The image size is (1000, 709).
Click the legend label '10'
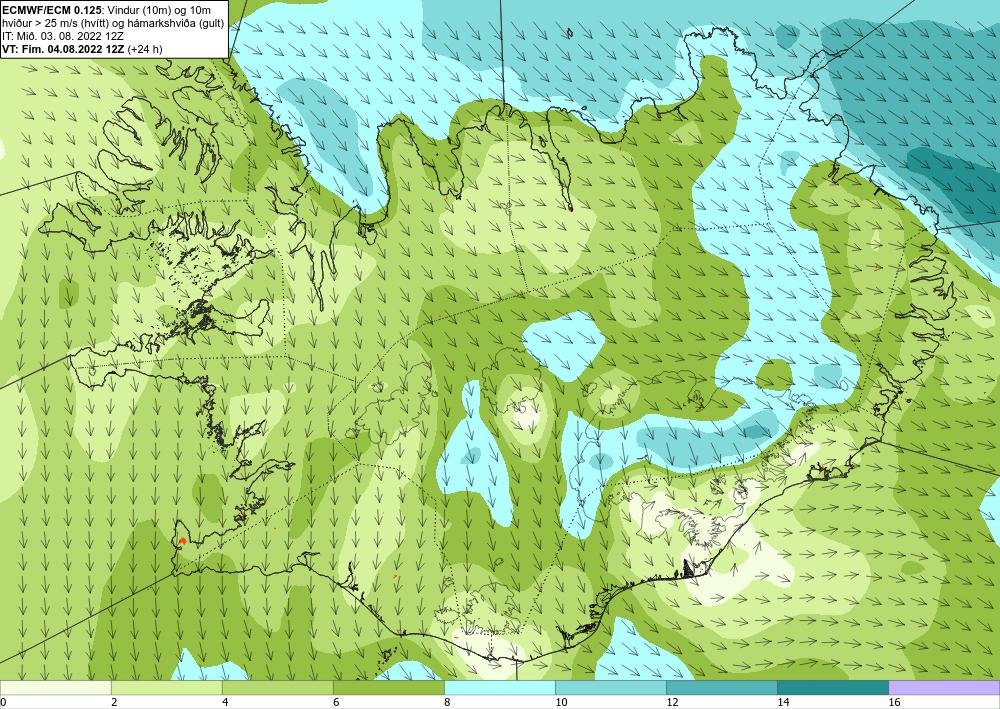point(561,702)
